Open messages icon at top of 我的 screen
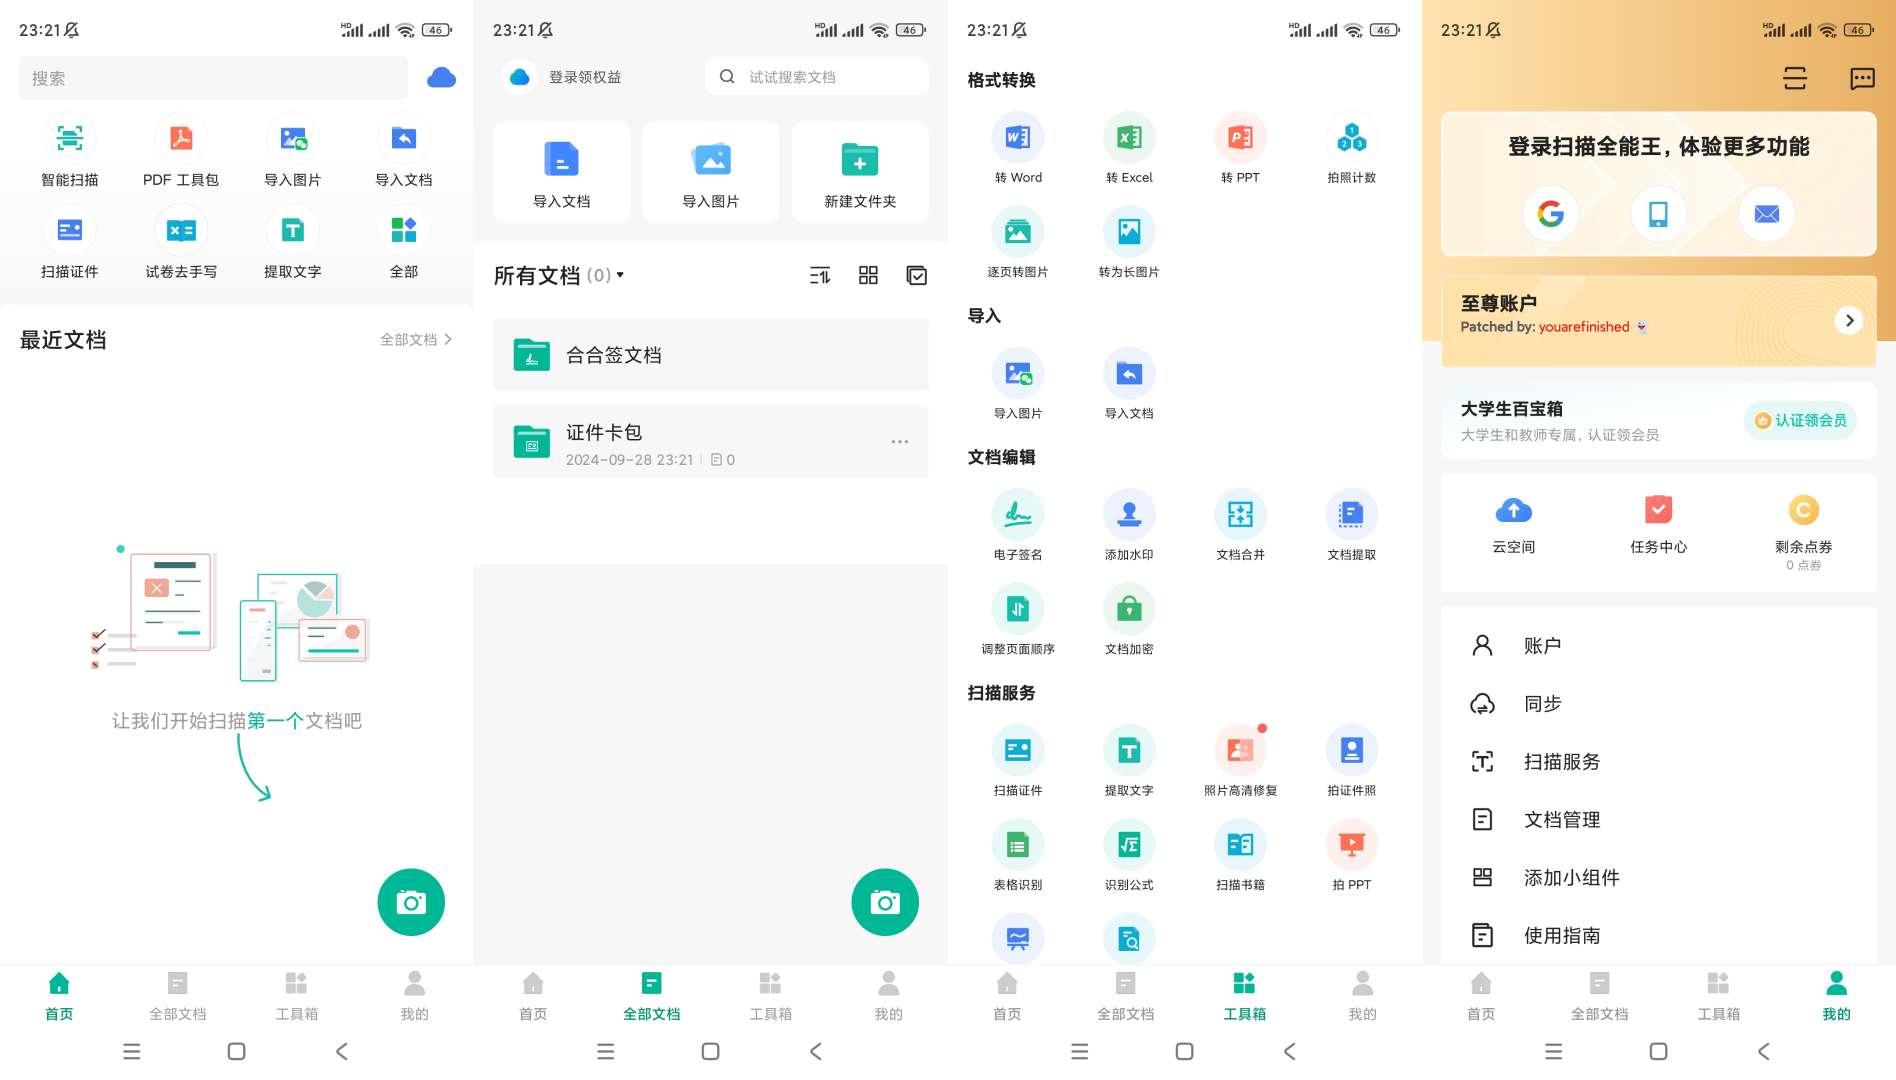The image size is (1896, 1080). pyautogui.click(x=1862, y=78)
